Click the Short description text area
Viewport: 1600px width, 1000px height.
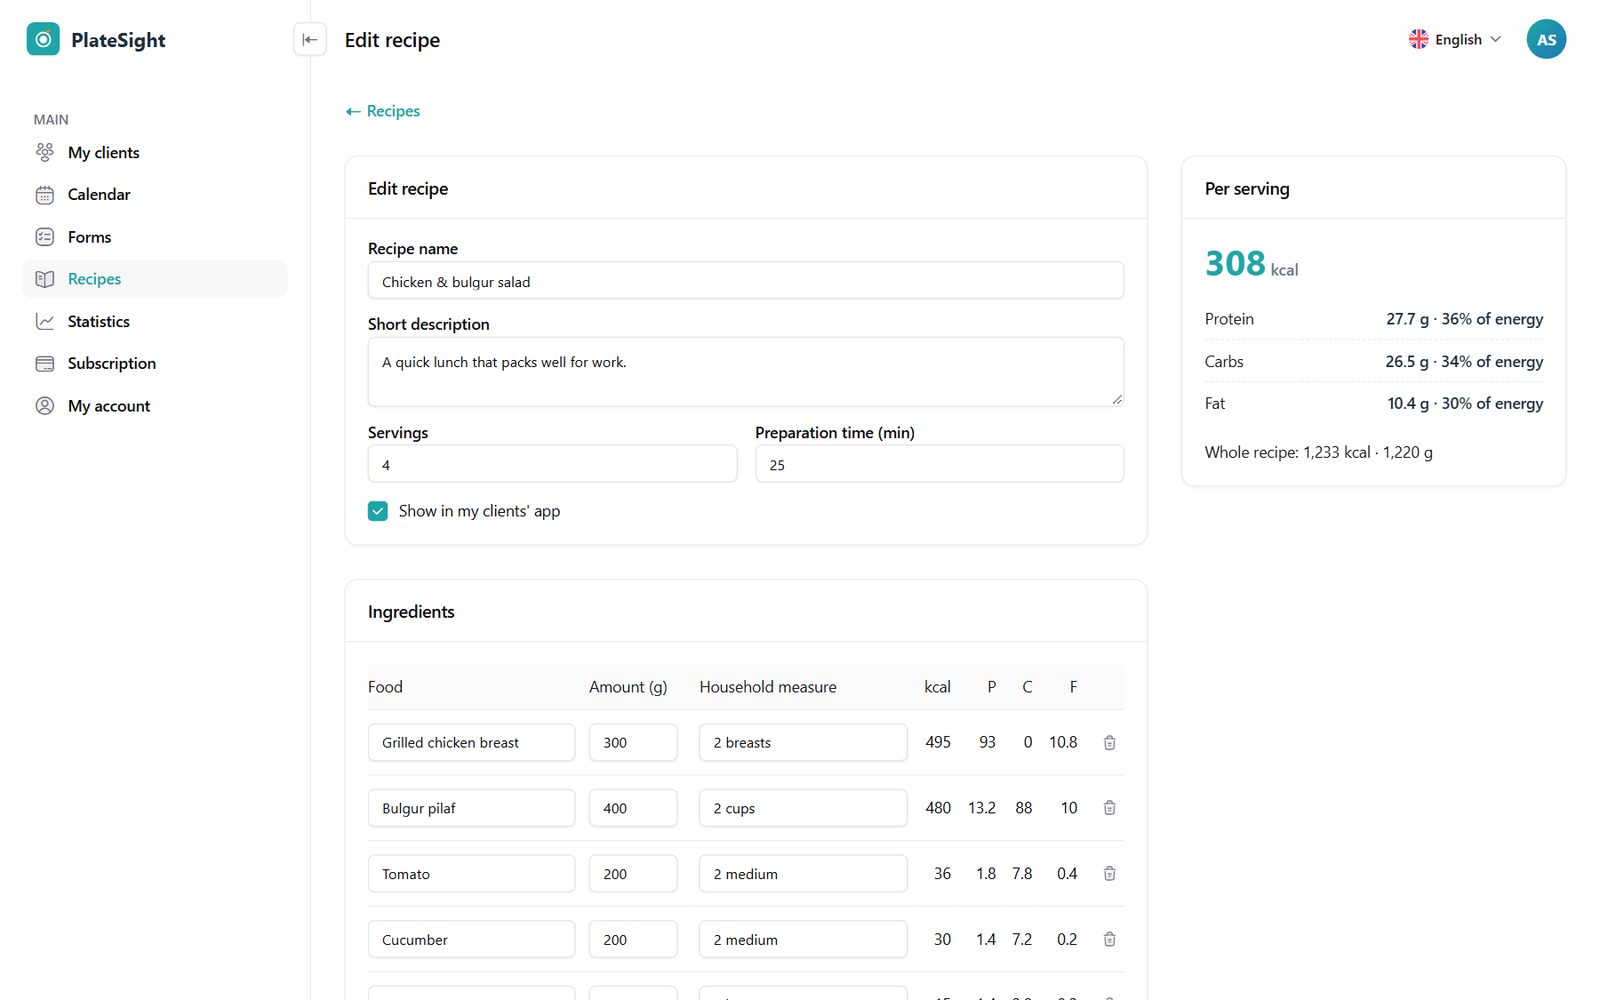coord(745,371)
